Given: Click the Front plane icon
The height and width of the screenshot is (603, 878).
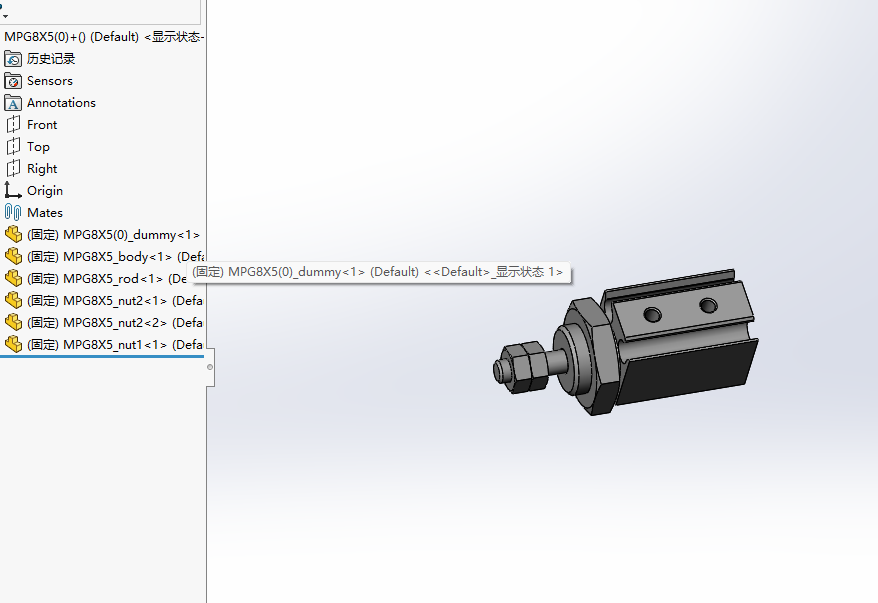Looking at the screenshot, I should 13,125.
